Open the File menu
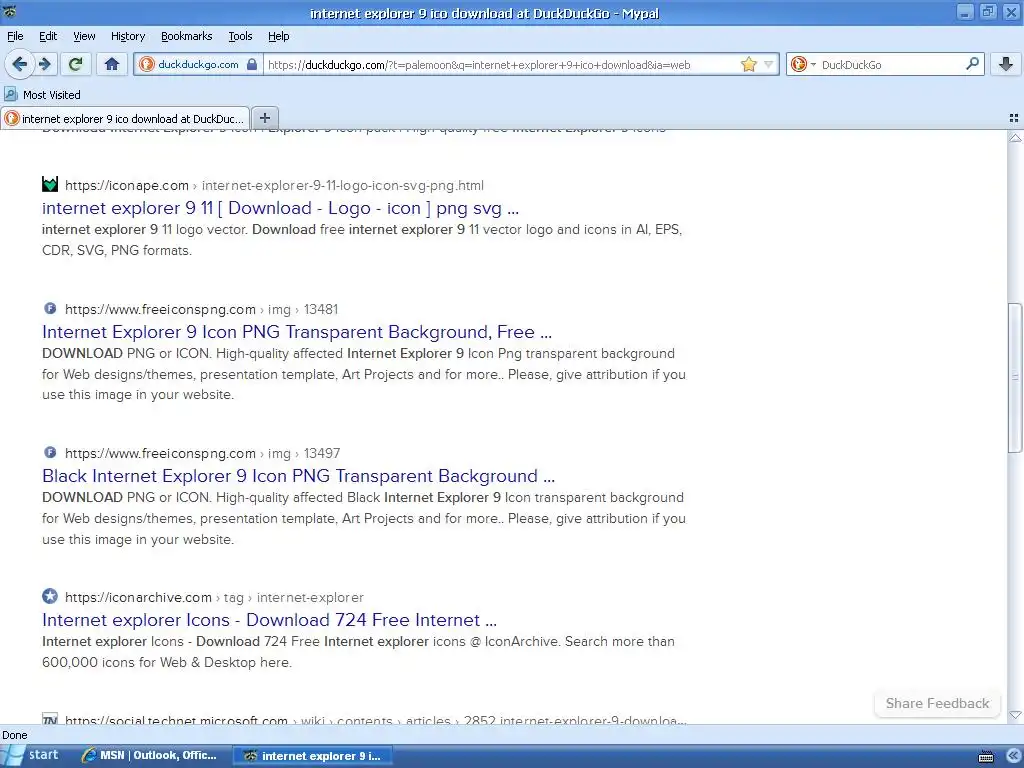Image resolution: width=1024 pixels, height=768 pixels. [15, 36]
